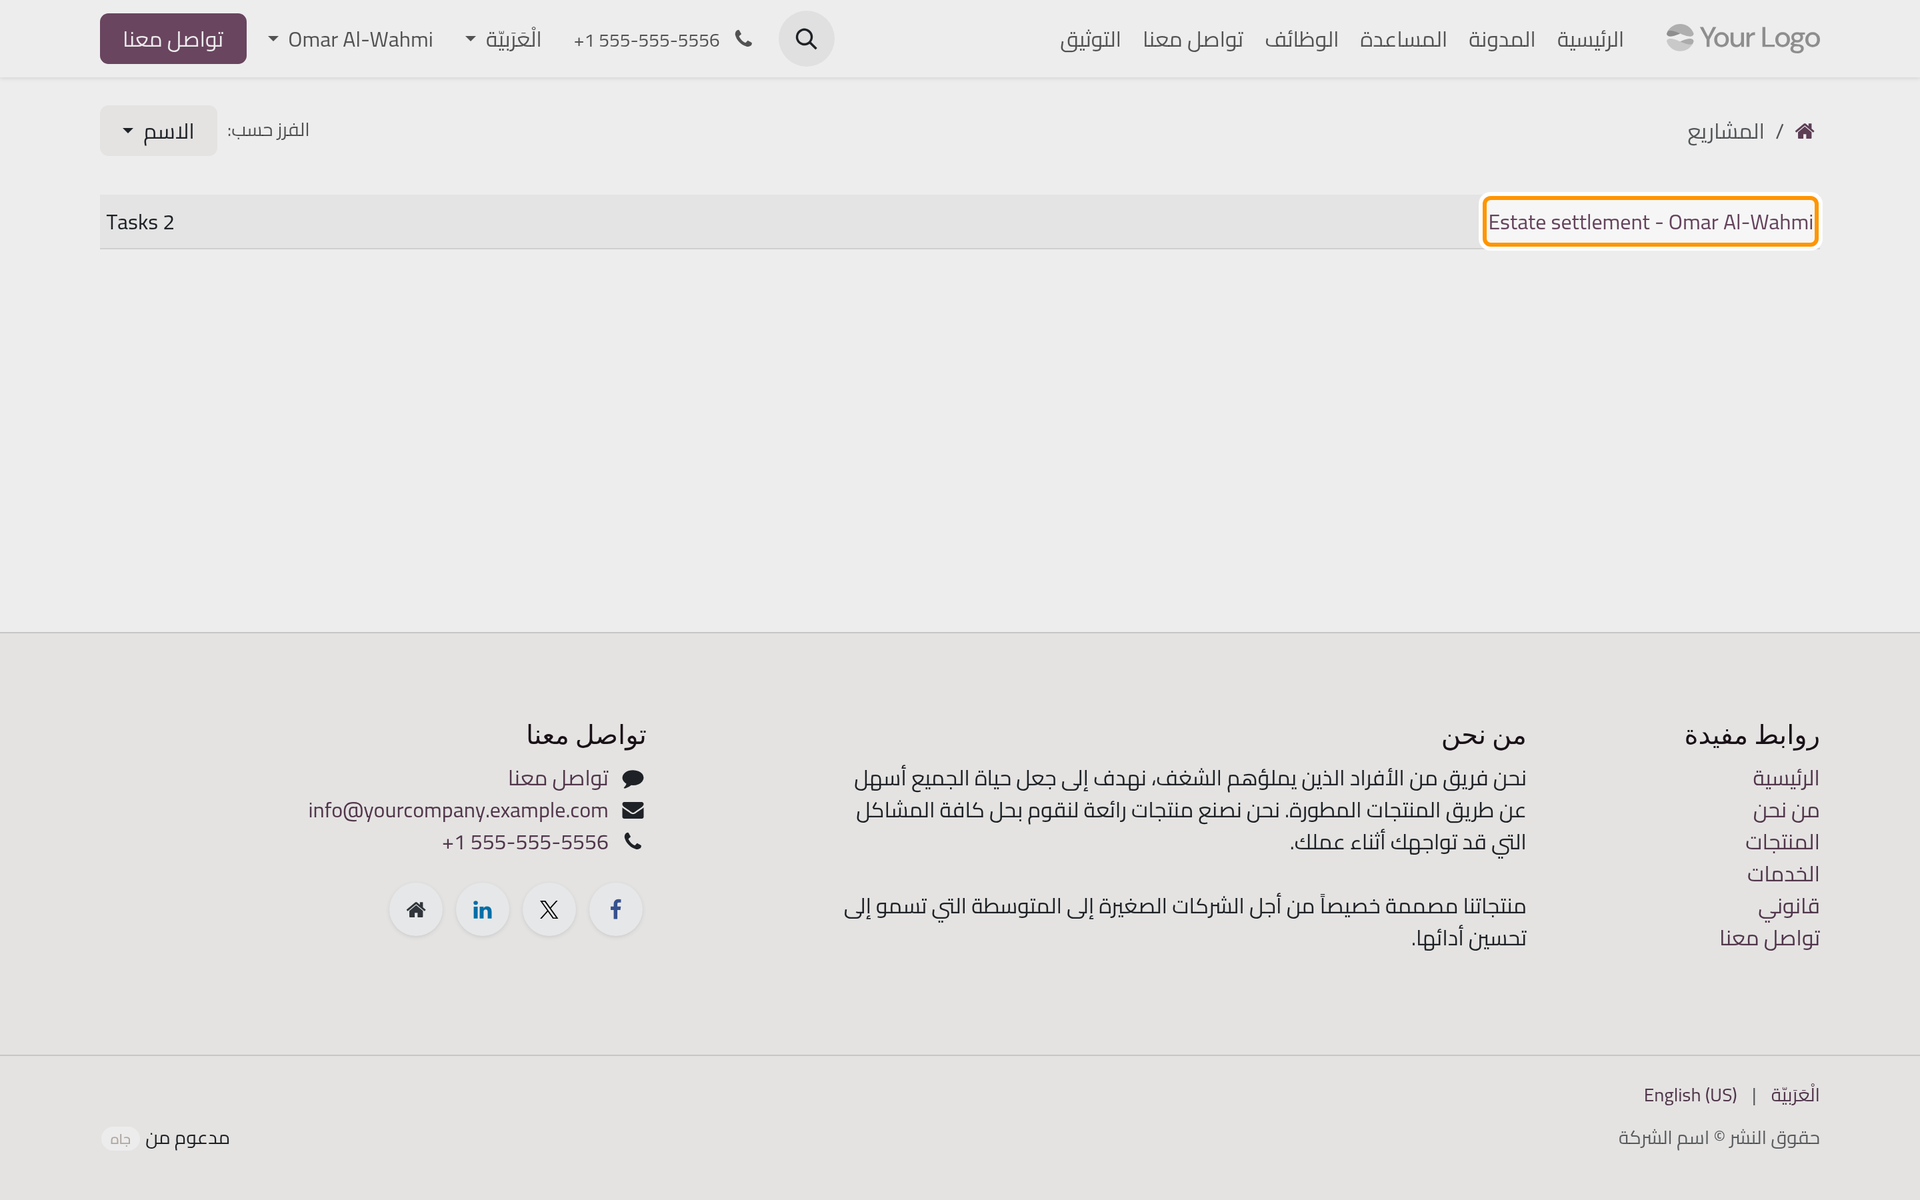This screenshot has height=1200, width=1920.
Task: Open المساعدة in top navigation
Action: [x=1403, y=39]
